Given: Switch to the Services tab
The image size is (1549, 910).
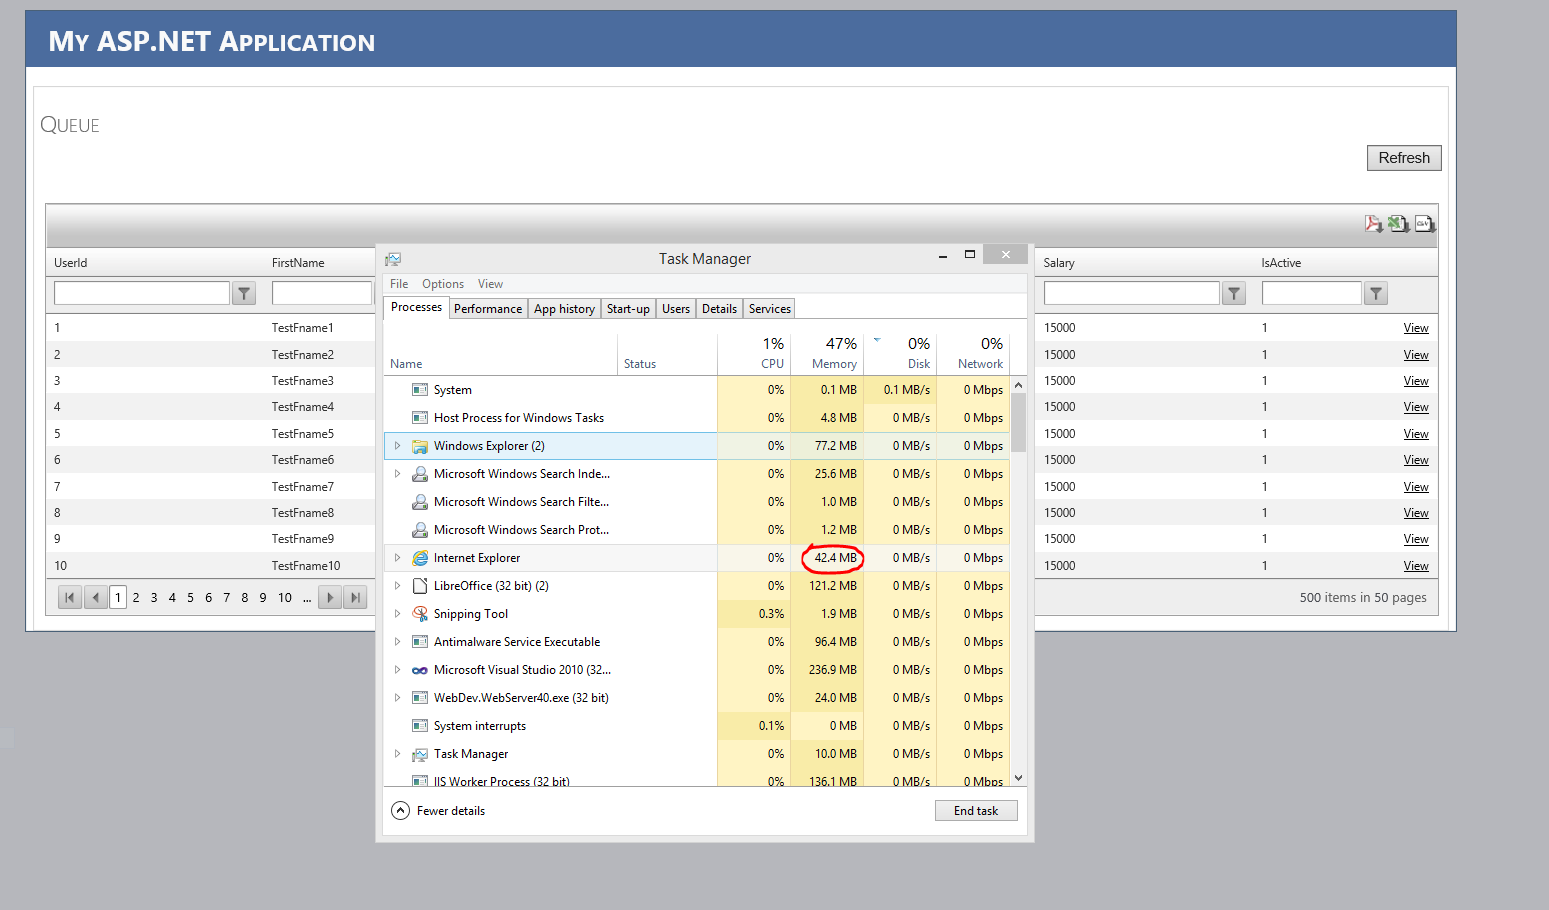Looking at the screenshot, I should 770,309.
